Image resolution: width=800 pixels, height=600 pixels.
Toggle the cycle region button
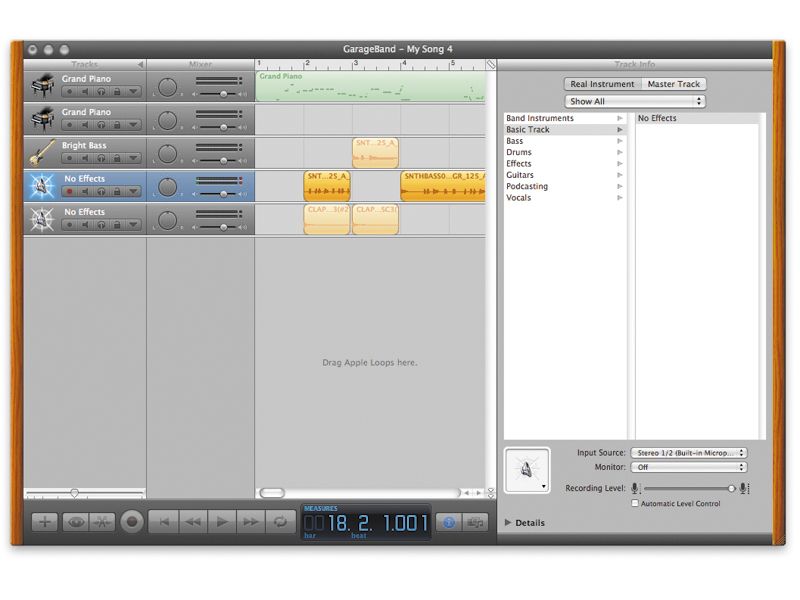pyautogui.click(x=280, y=522)
